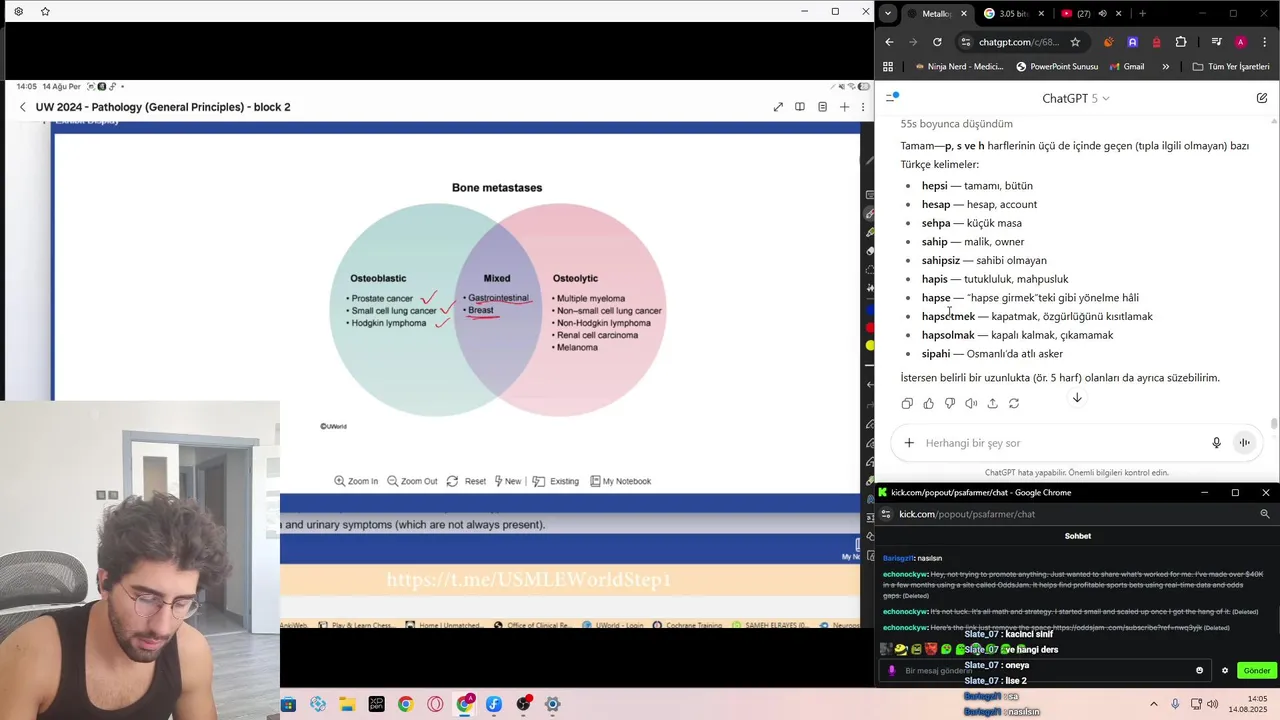Start dictation with microphone icon
This screenshot has height=720, width=1280.
click(1216, 443)
